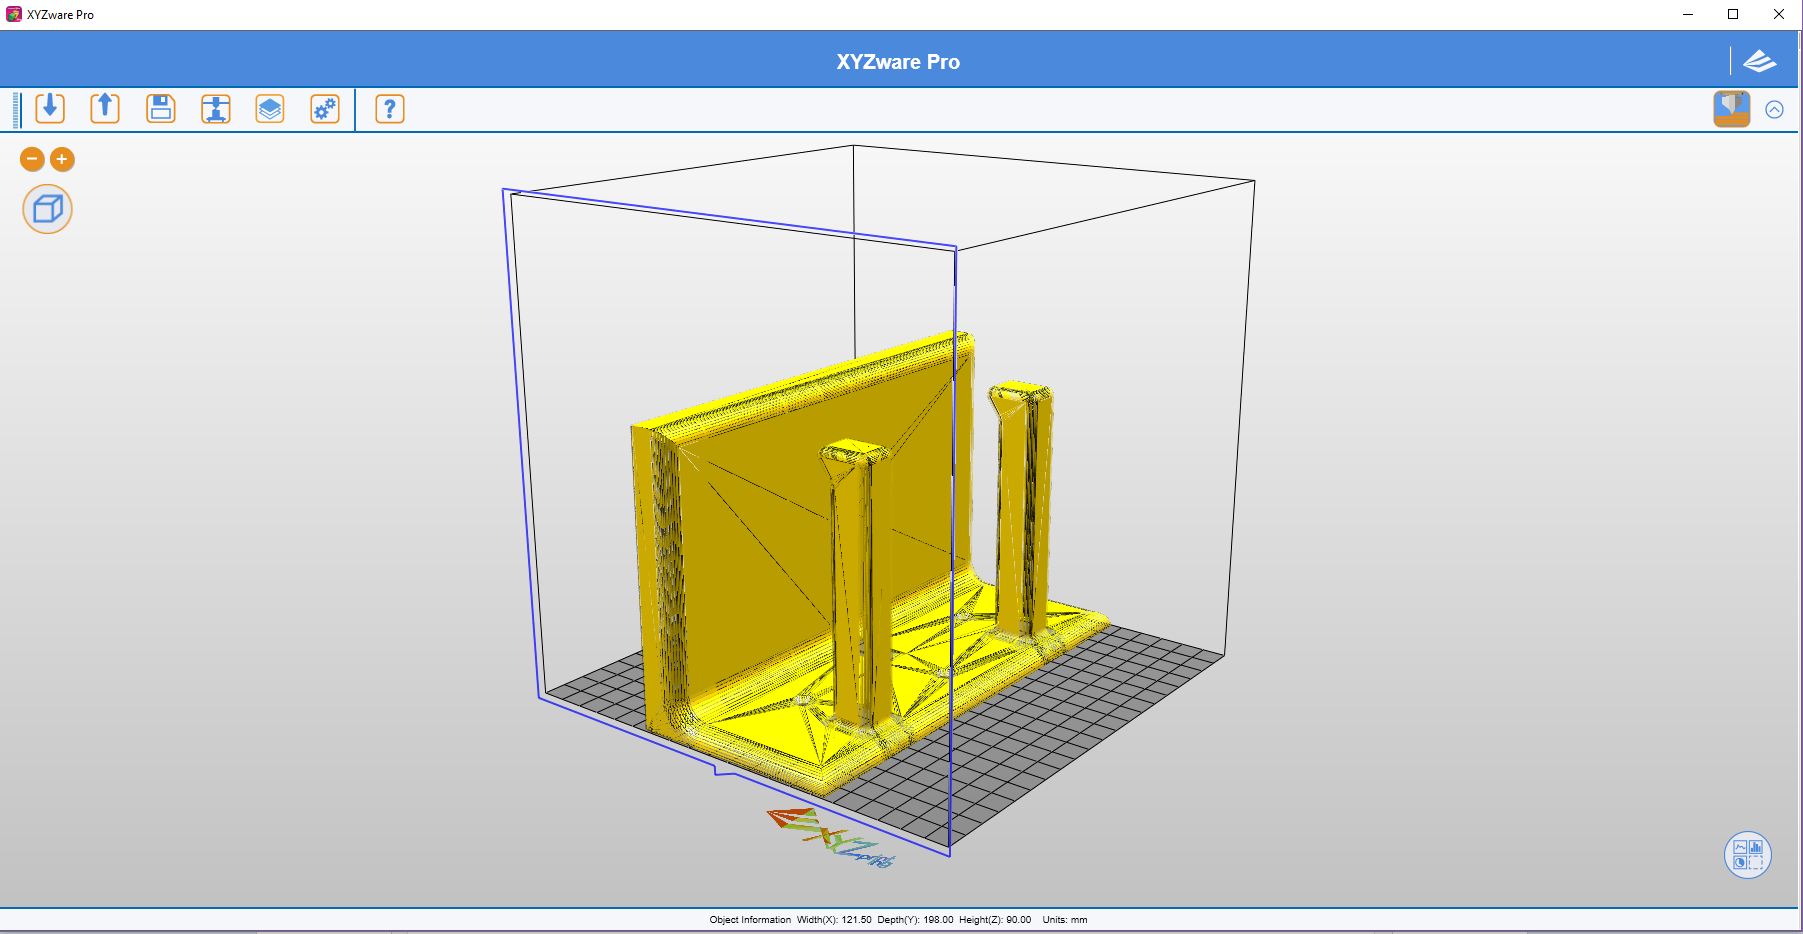Click the Units: mm status text
Image resolution: width=1803 pixels, height=934 pixels.
pos(1065,920)
